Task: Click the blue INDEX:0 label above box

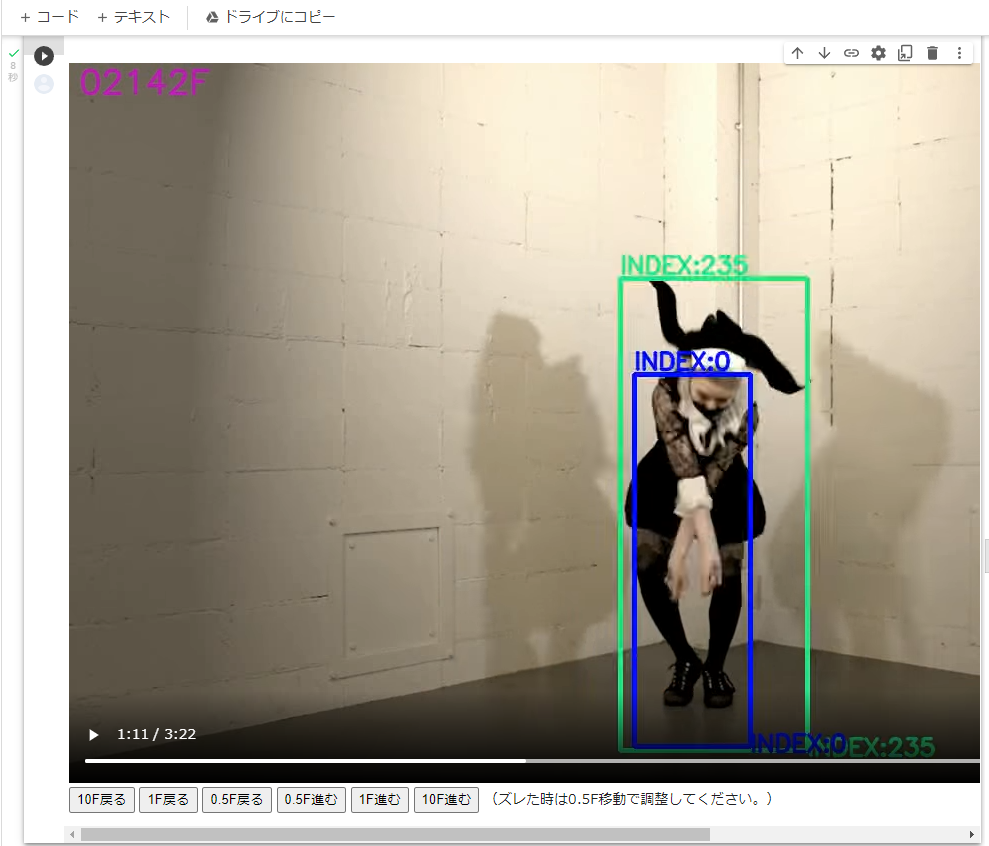Action: point(682,361)
